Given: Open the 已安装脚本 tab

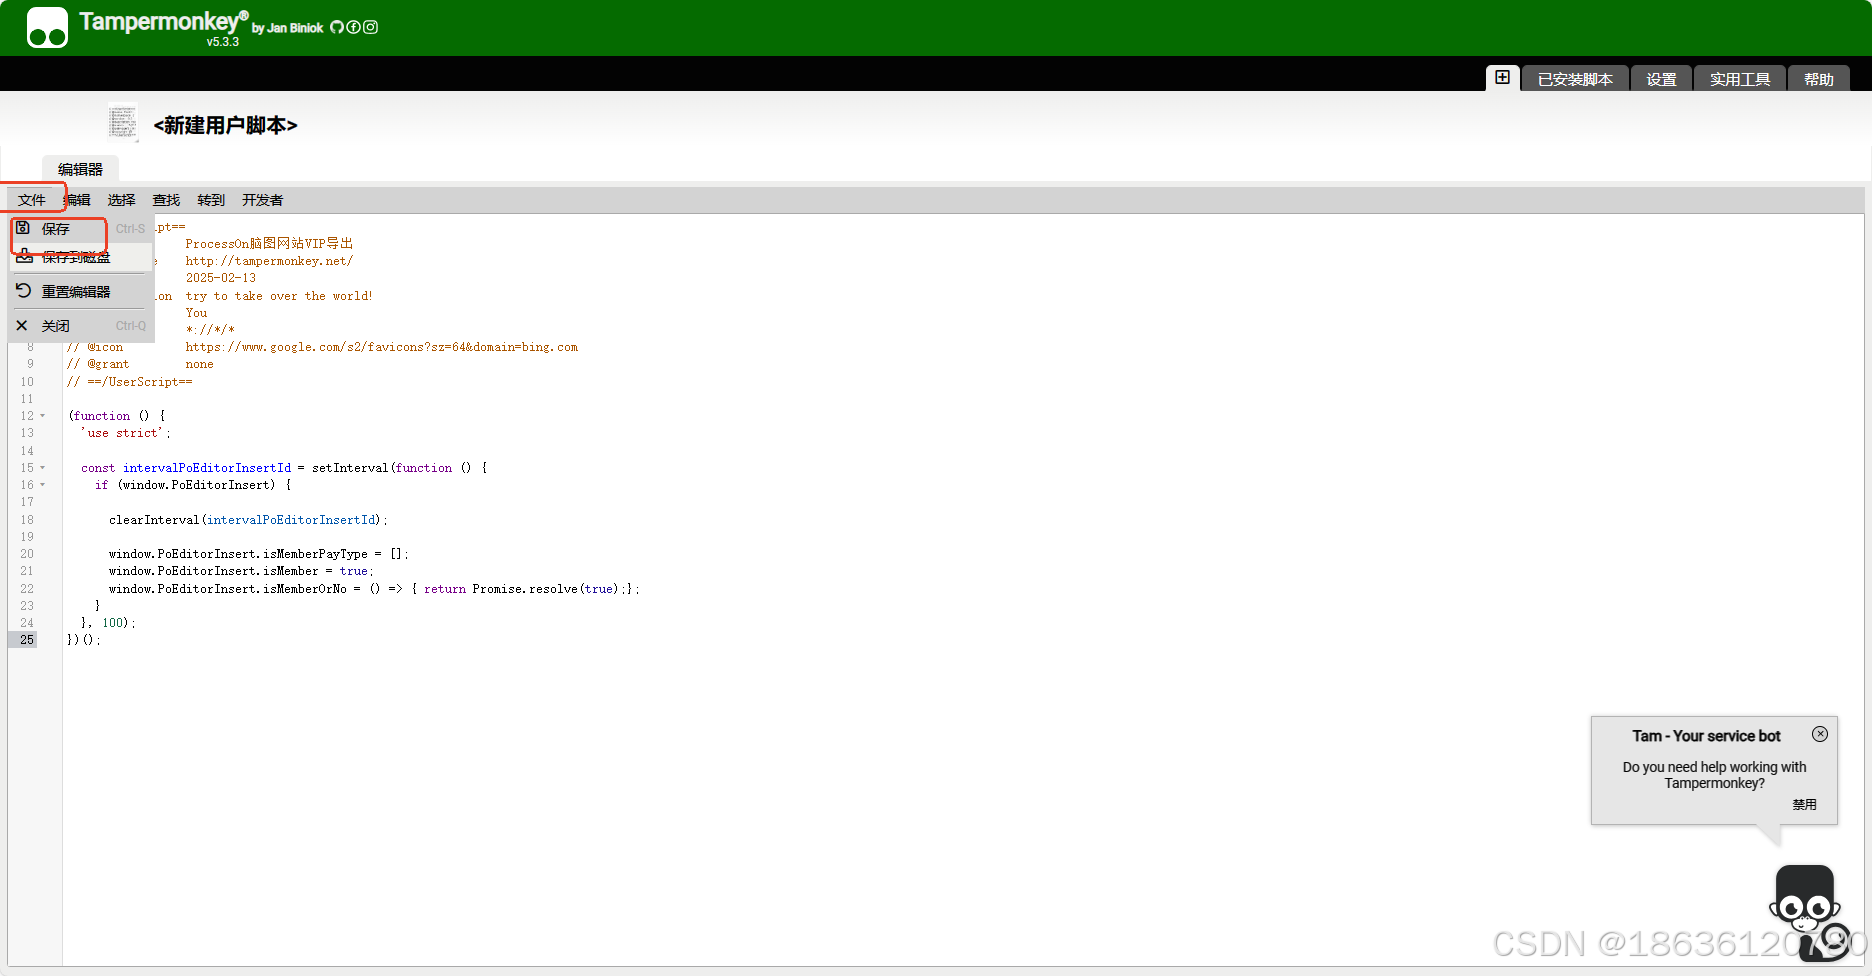Looking at the screenshot, I should click(x=1575, y=79).
